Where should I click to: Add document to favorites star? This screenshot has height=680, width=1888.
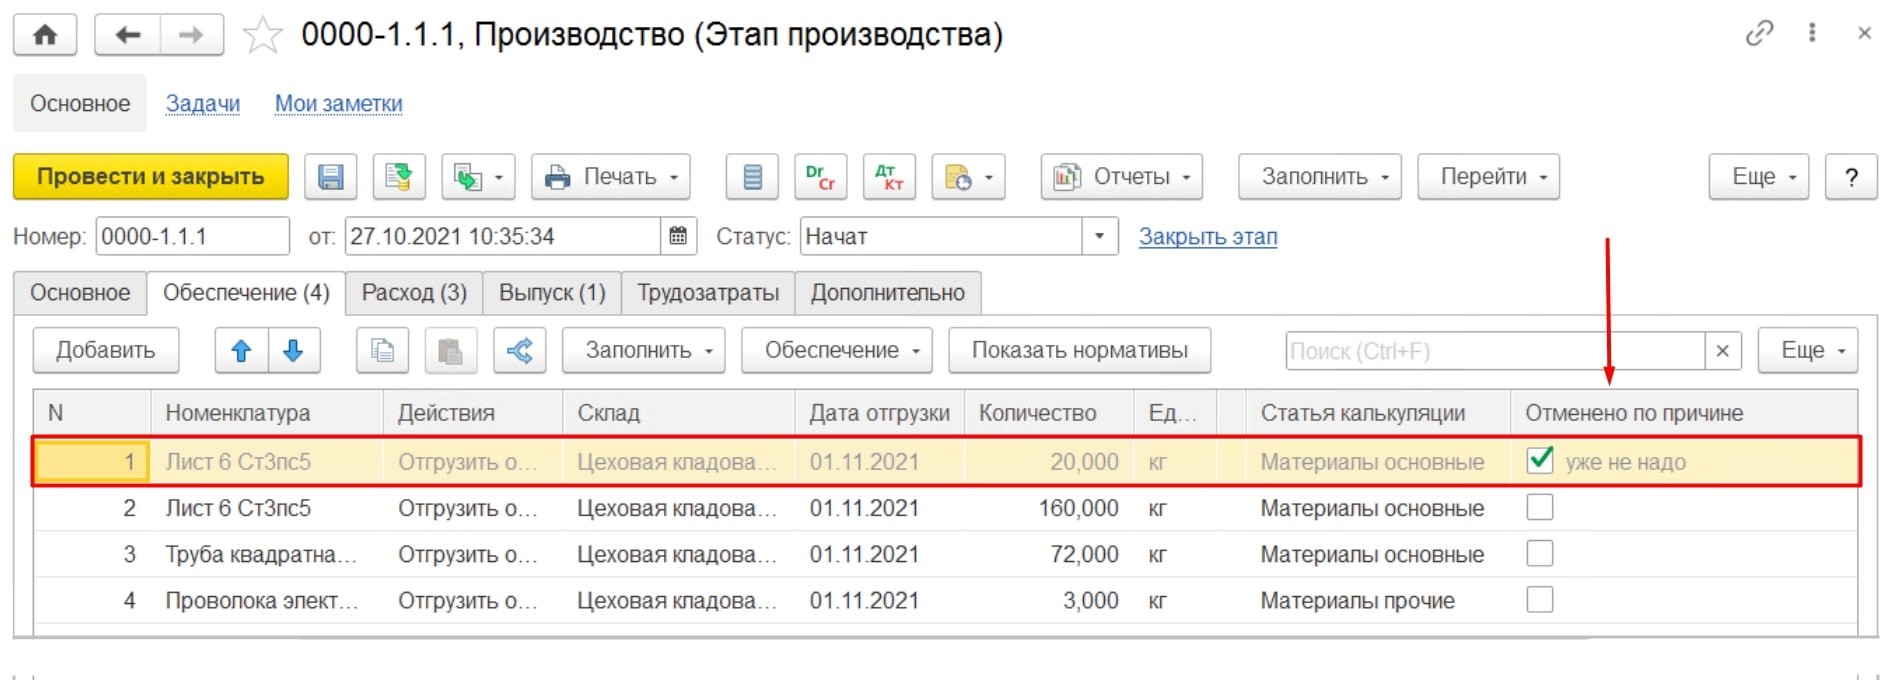coord(262,35)
